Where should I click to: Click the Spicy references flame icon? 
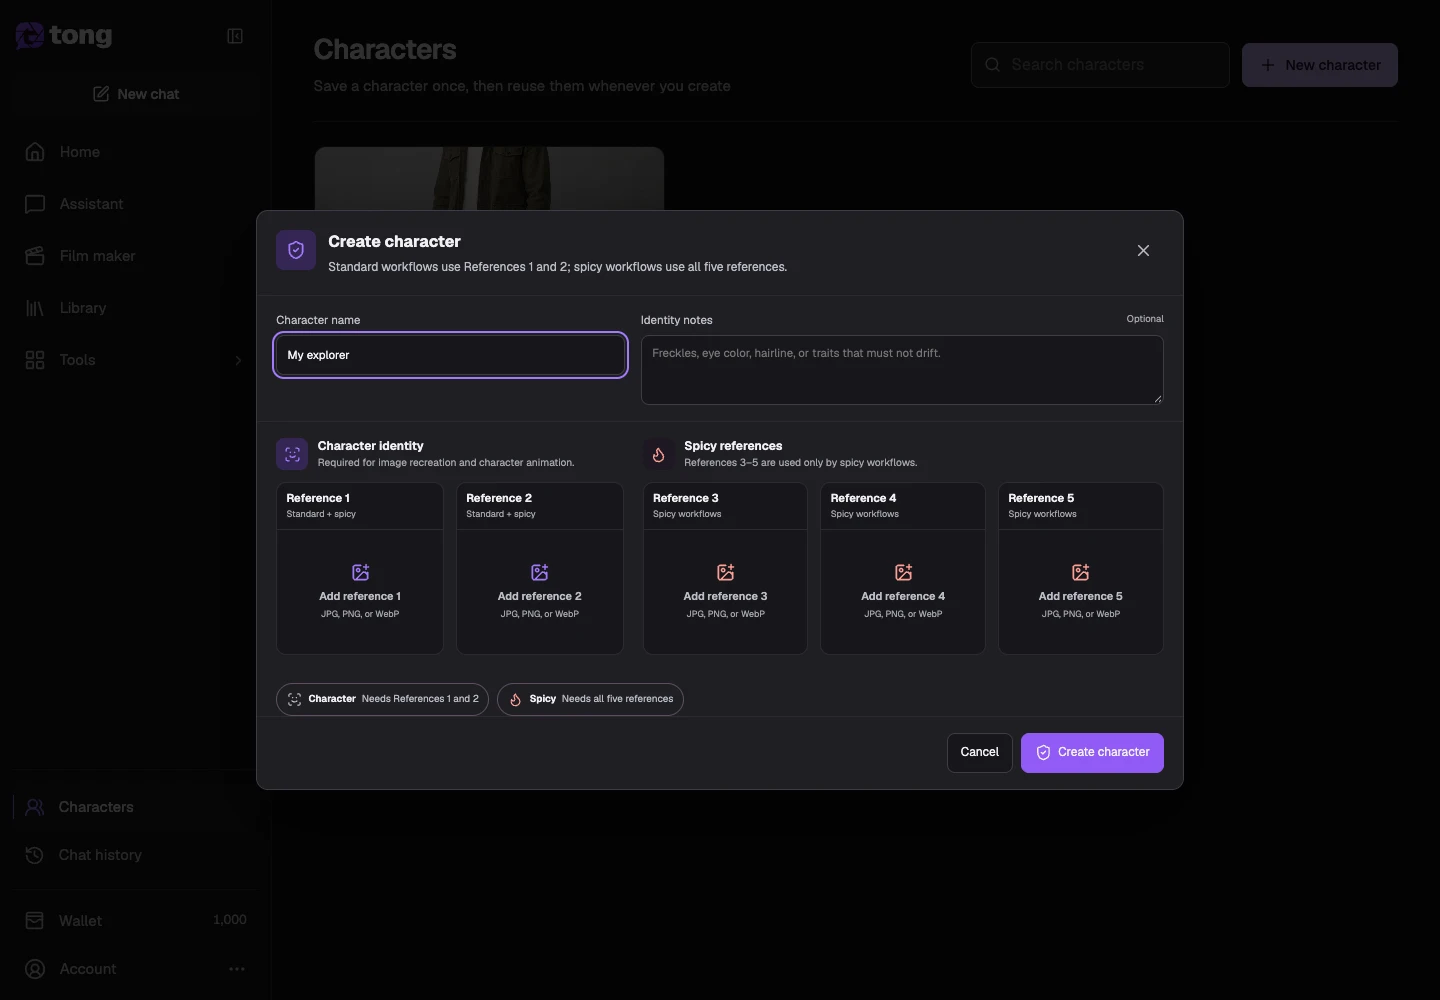point(658,454)
